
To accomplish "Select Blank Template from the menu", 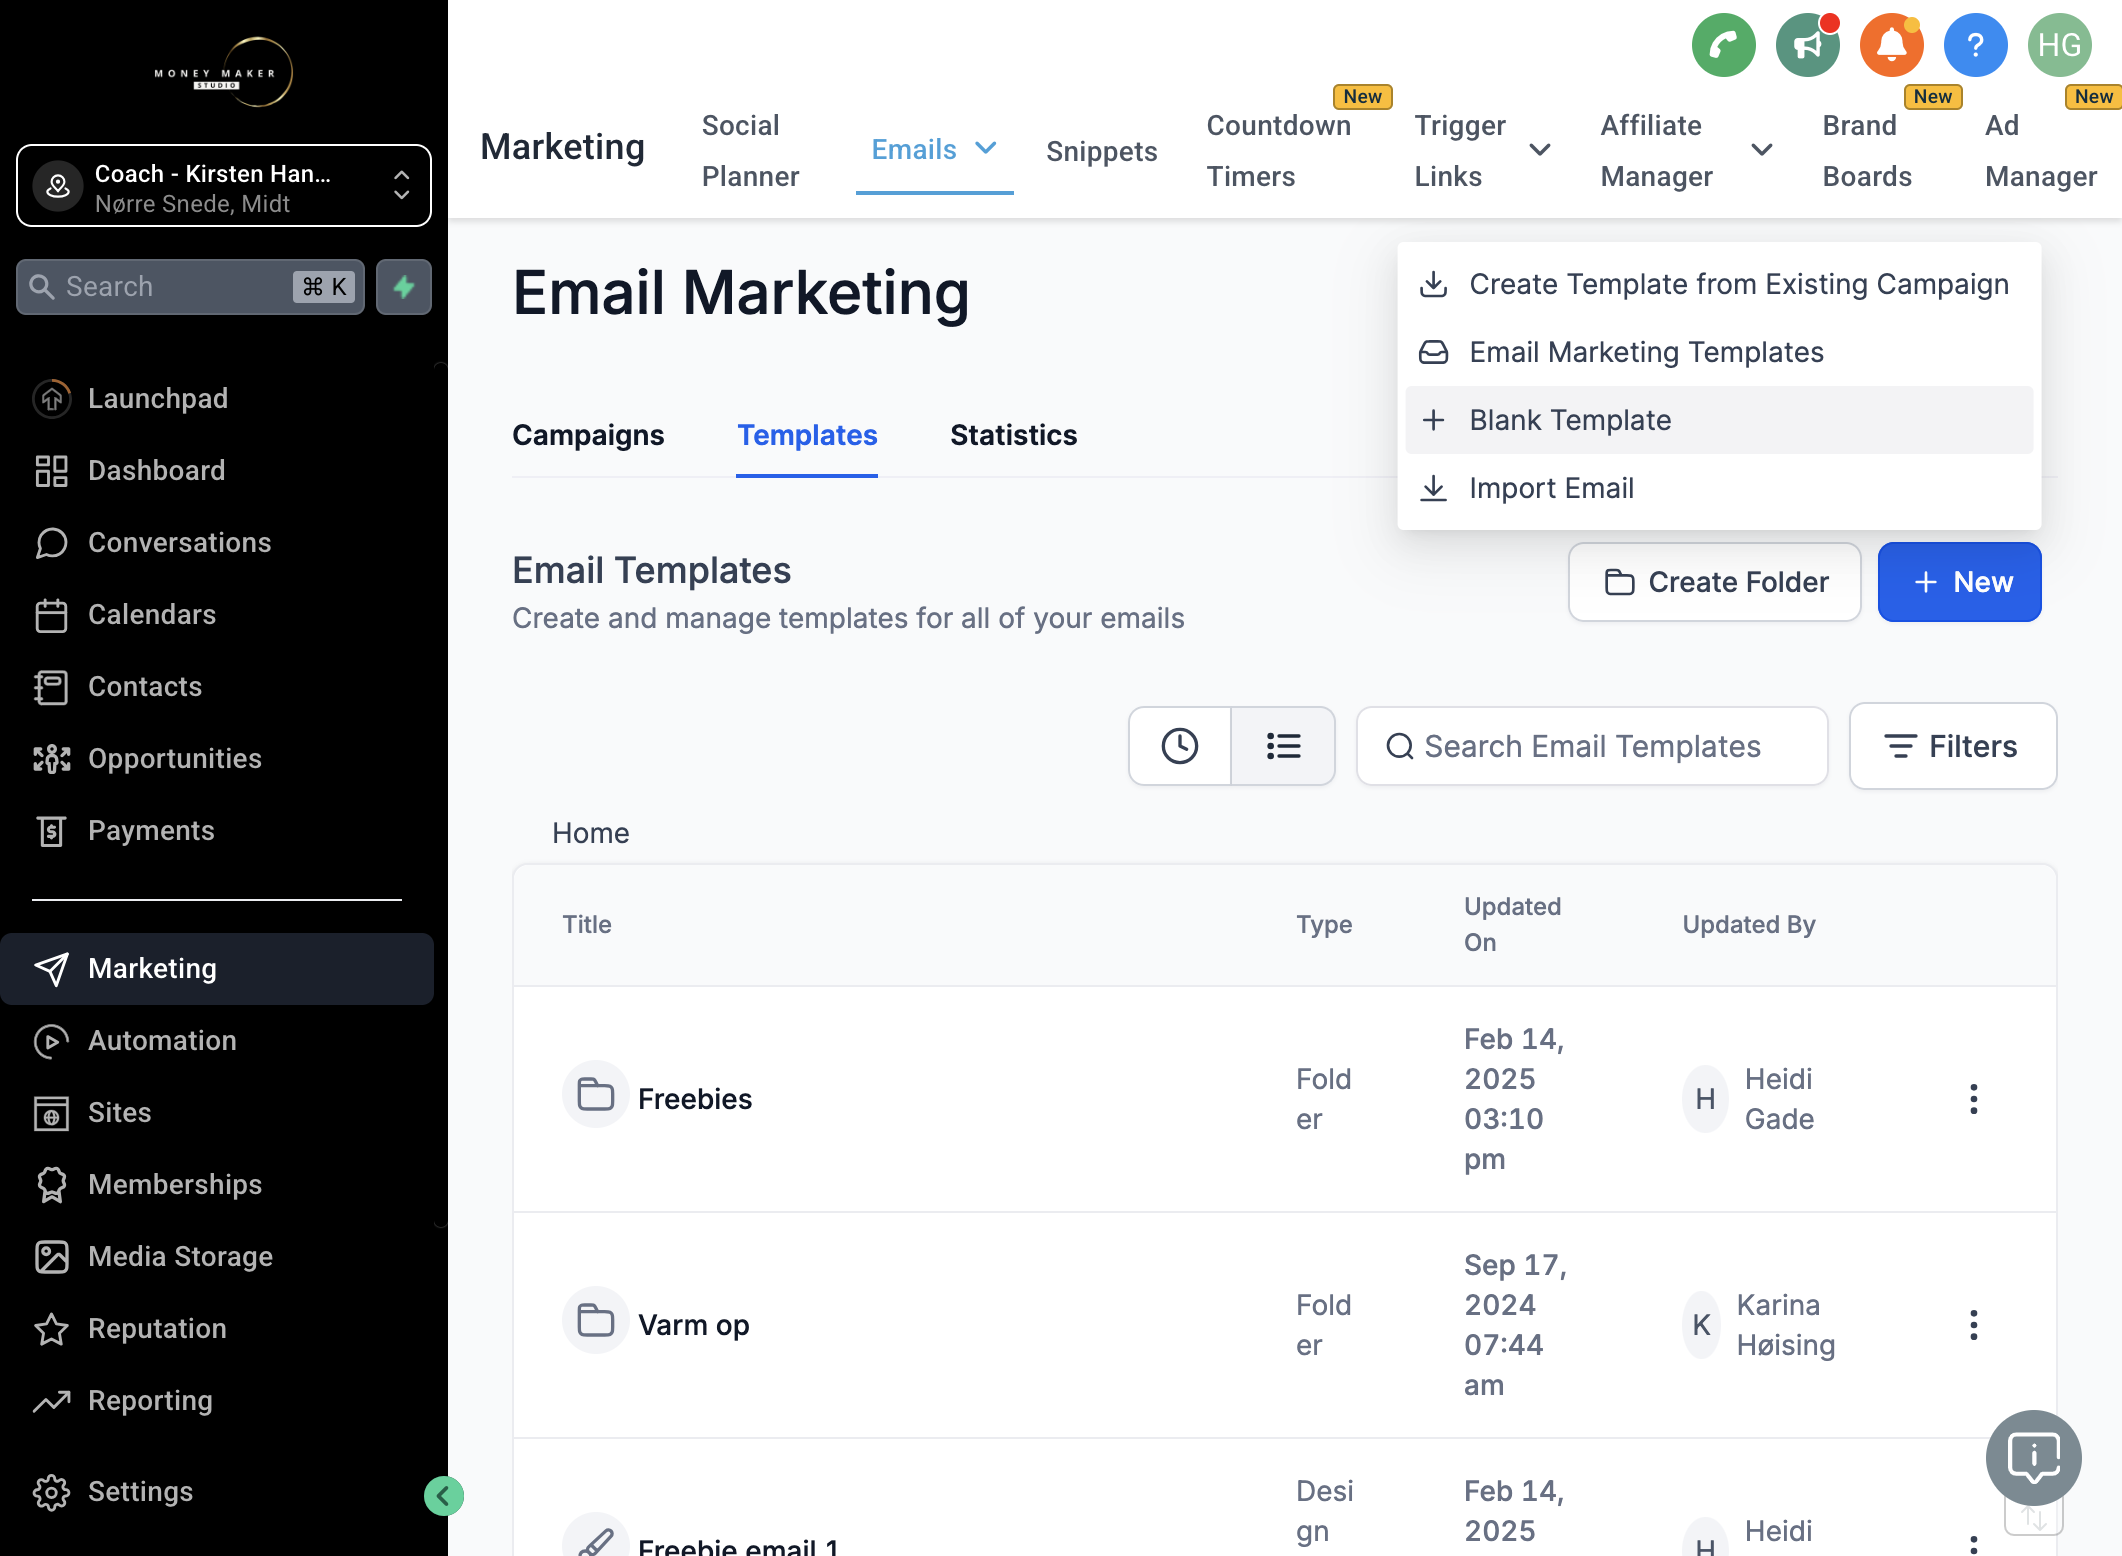I will (x=1719, y=420).
